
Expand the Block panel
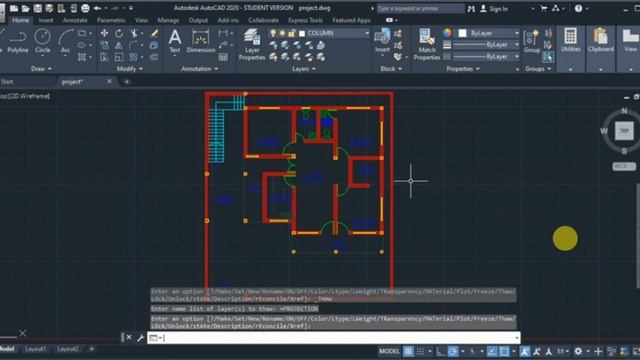[391, 69]
